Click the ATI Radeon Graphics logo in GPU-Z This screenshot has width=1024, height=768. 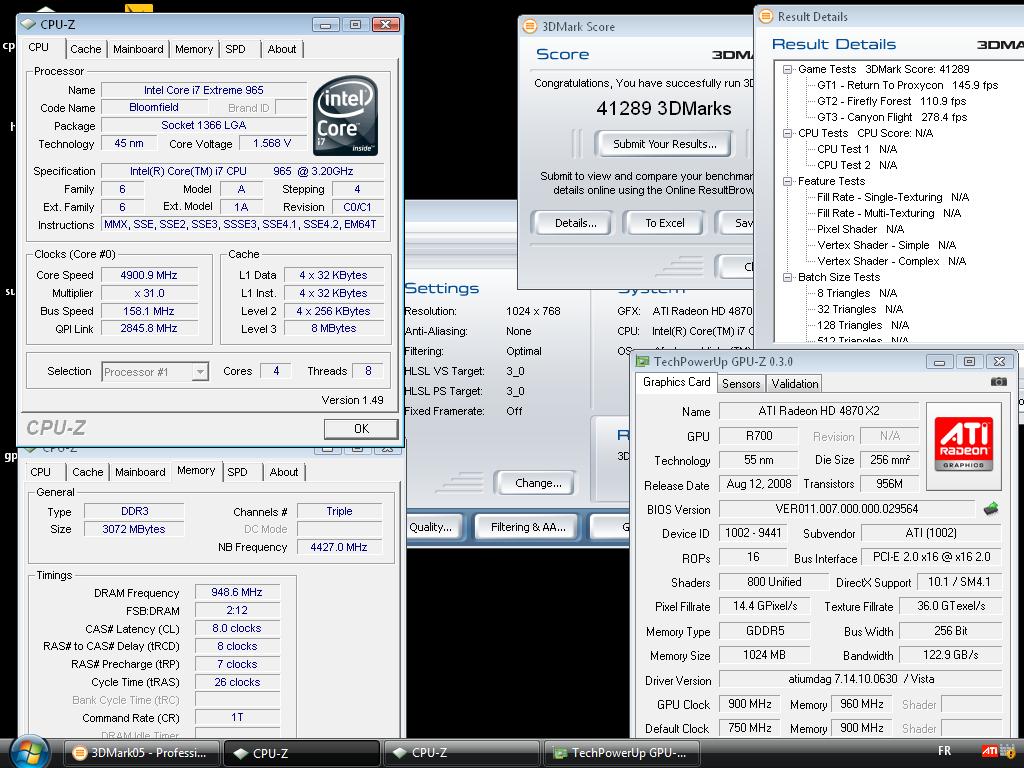(x=963, y=444)
